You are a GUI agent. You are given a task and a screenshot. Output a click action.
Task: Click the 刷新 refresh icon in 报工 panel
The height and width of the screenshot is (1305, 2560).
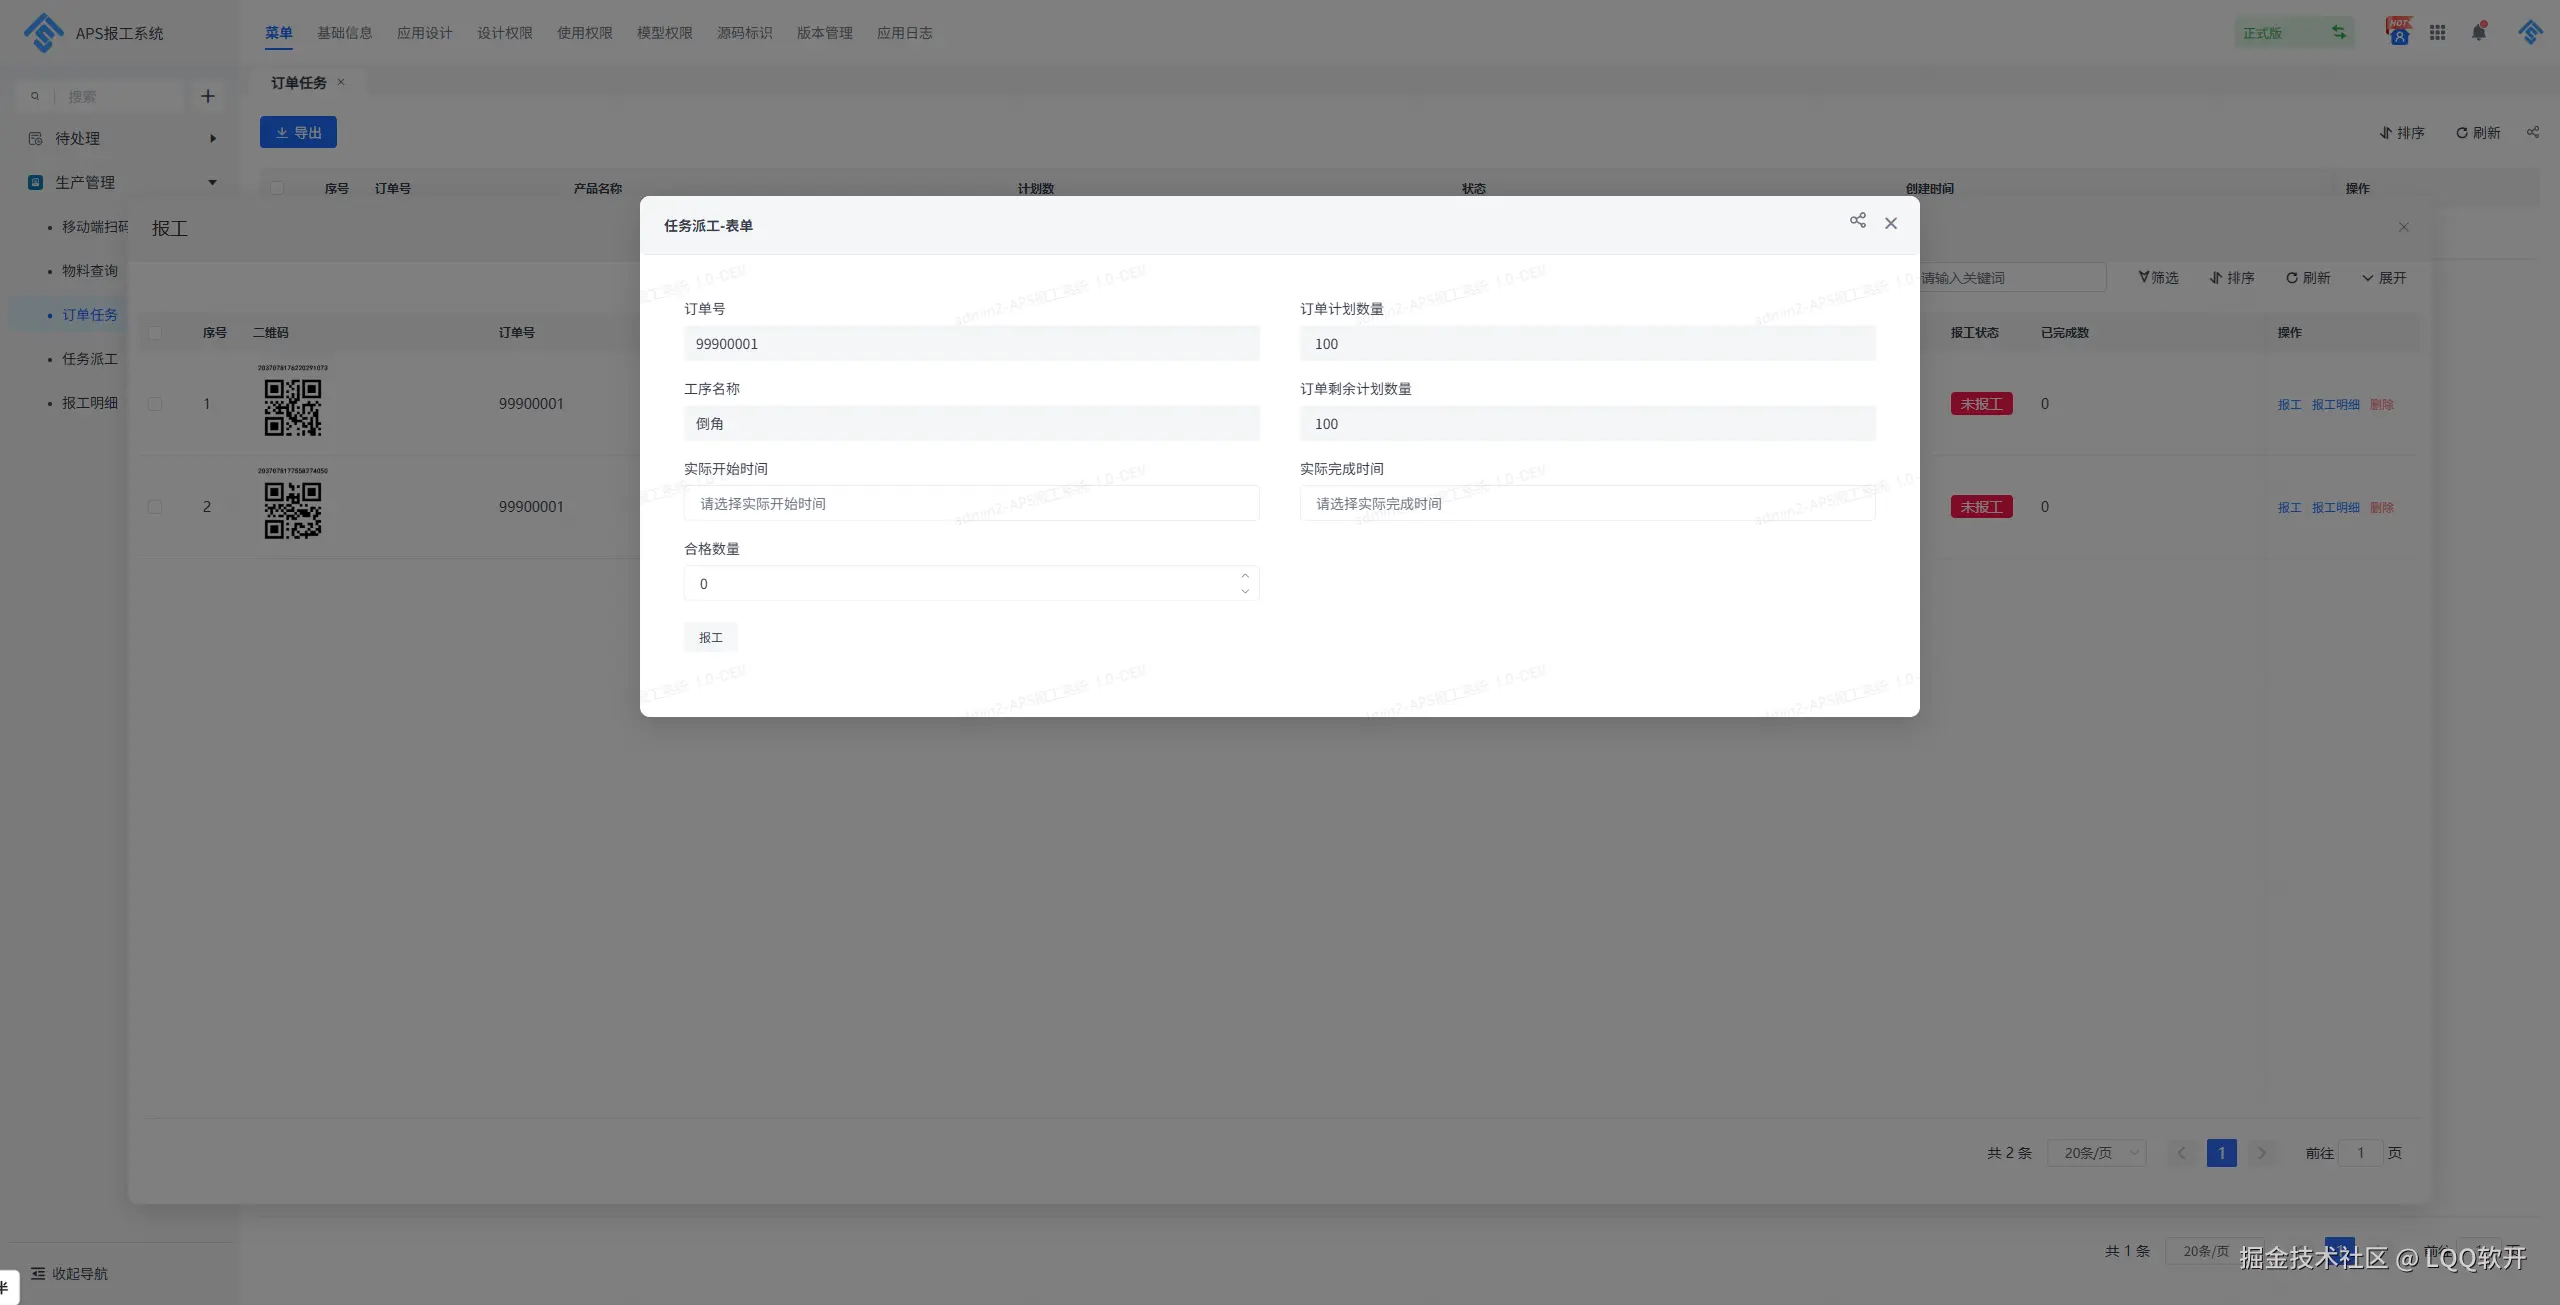[2292, 278]
